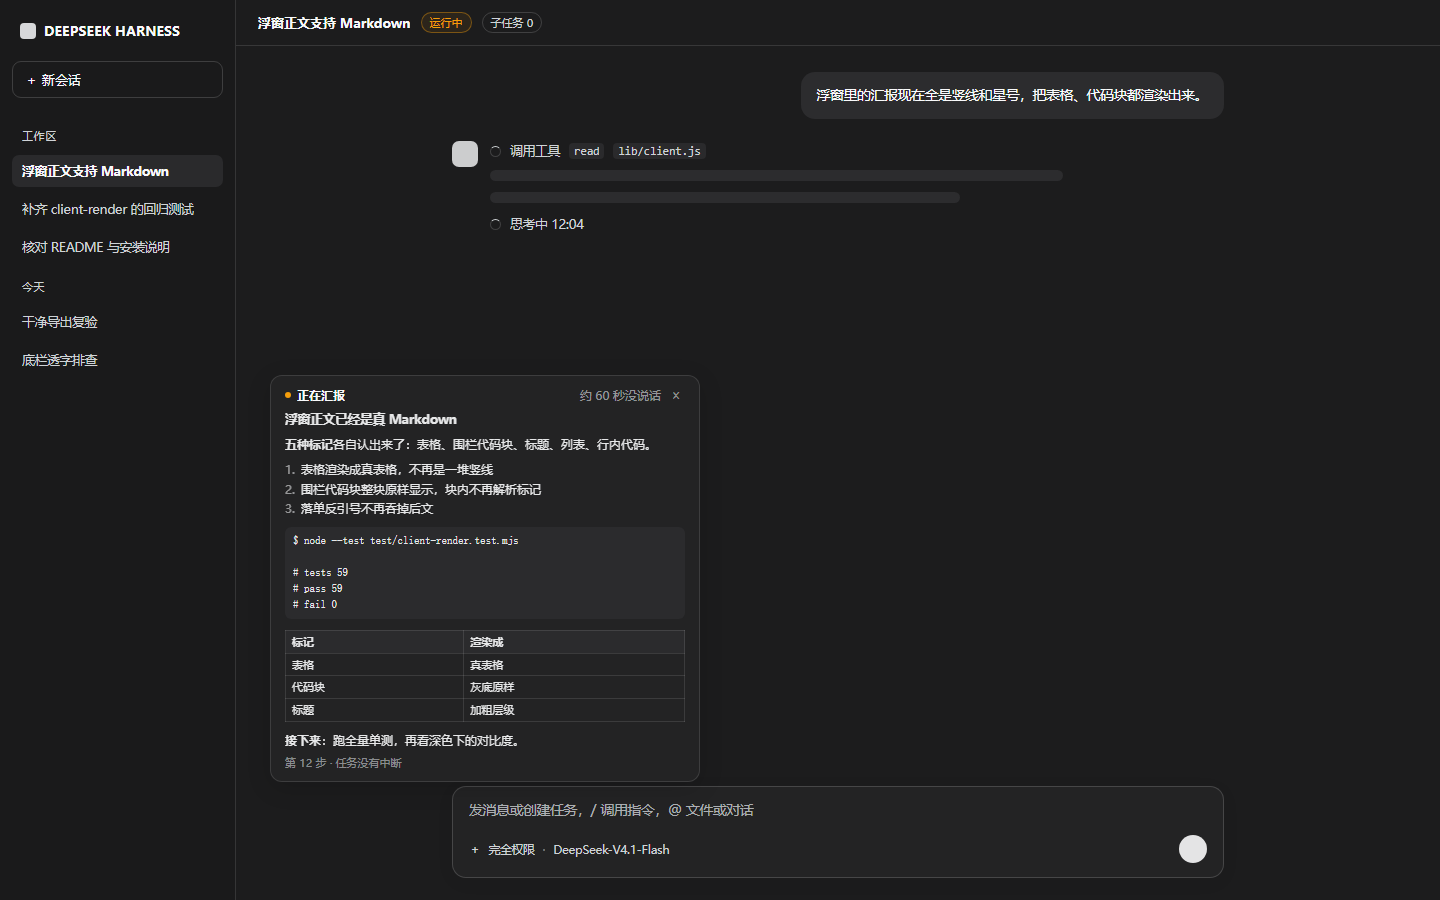Click the lib/client.js file tag
This screenshot has height=900, width=1440.
pos(659,151)
